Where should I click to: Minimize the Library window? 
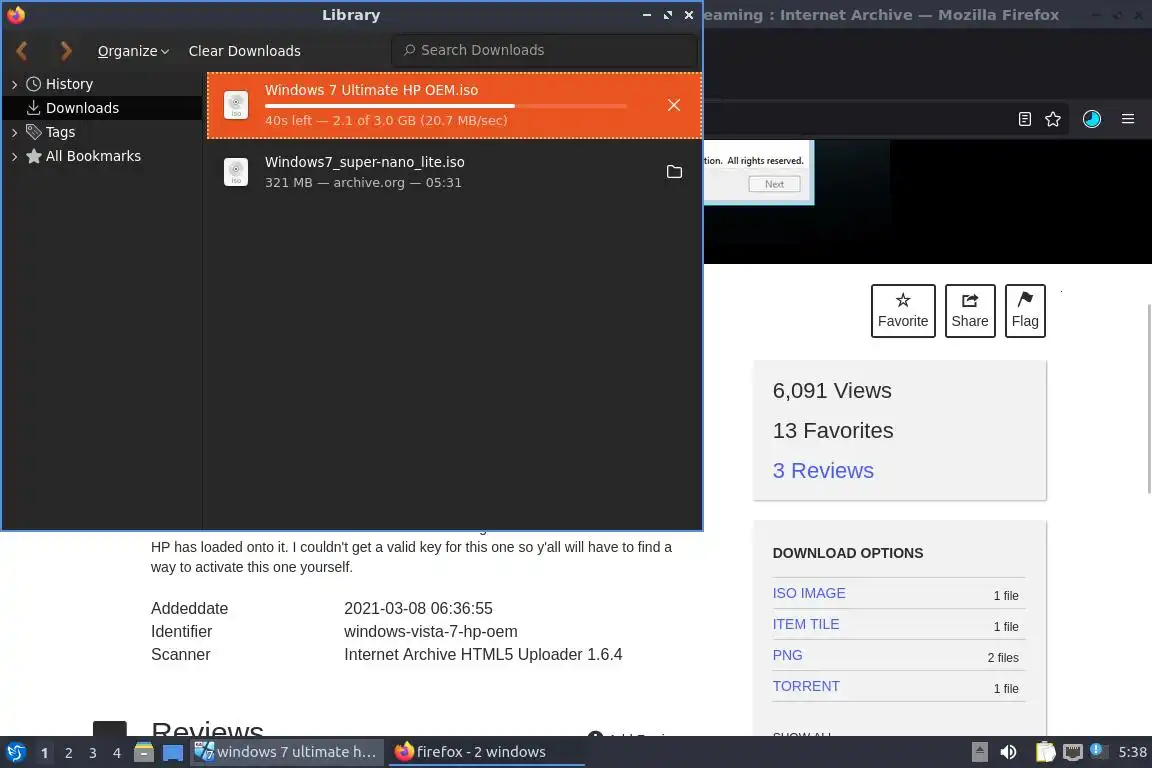(647, 15)
